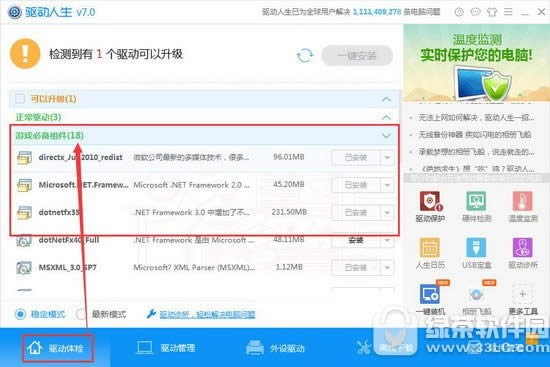Screen dimensions: 550x367
Task: Open the 无法上网如何解决 news link
Action: pyautogui.click(x=476, y=118)
